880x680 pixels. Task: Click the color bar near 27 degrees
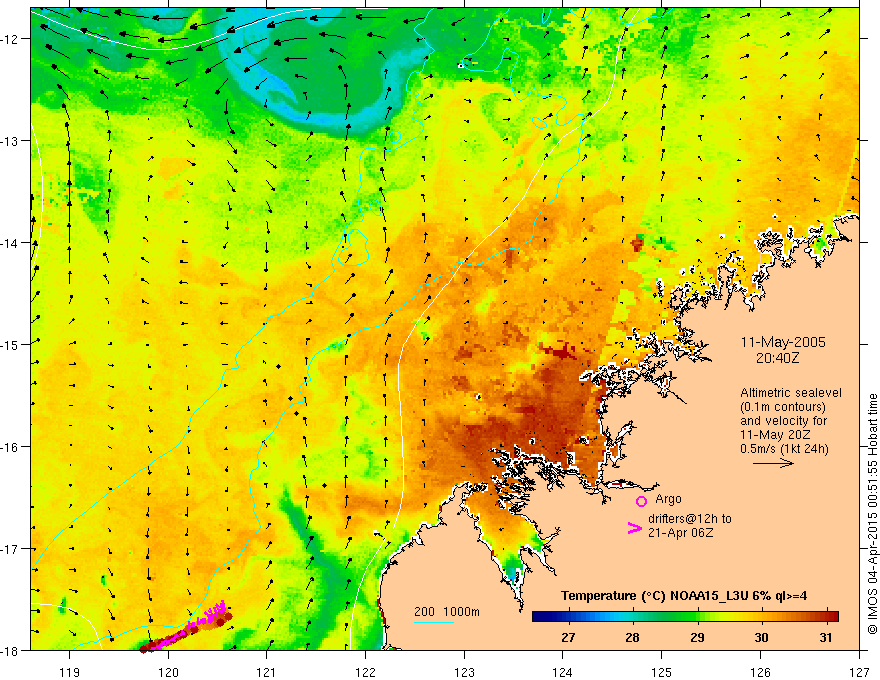569,617
